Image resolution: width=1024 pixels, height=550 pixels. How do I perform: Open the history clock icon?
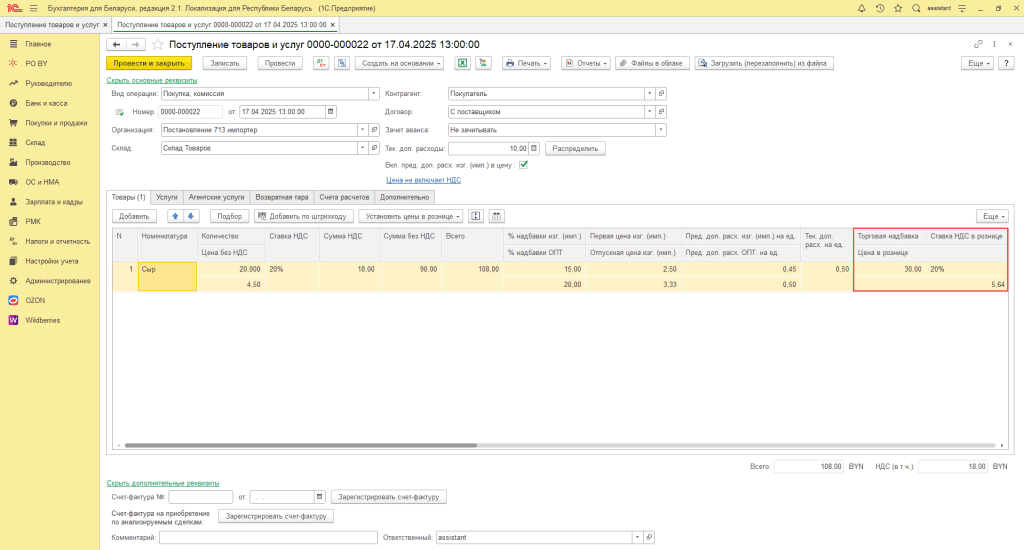pos(880,8)
